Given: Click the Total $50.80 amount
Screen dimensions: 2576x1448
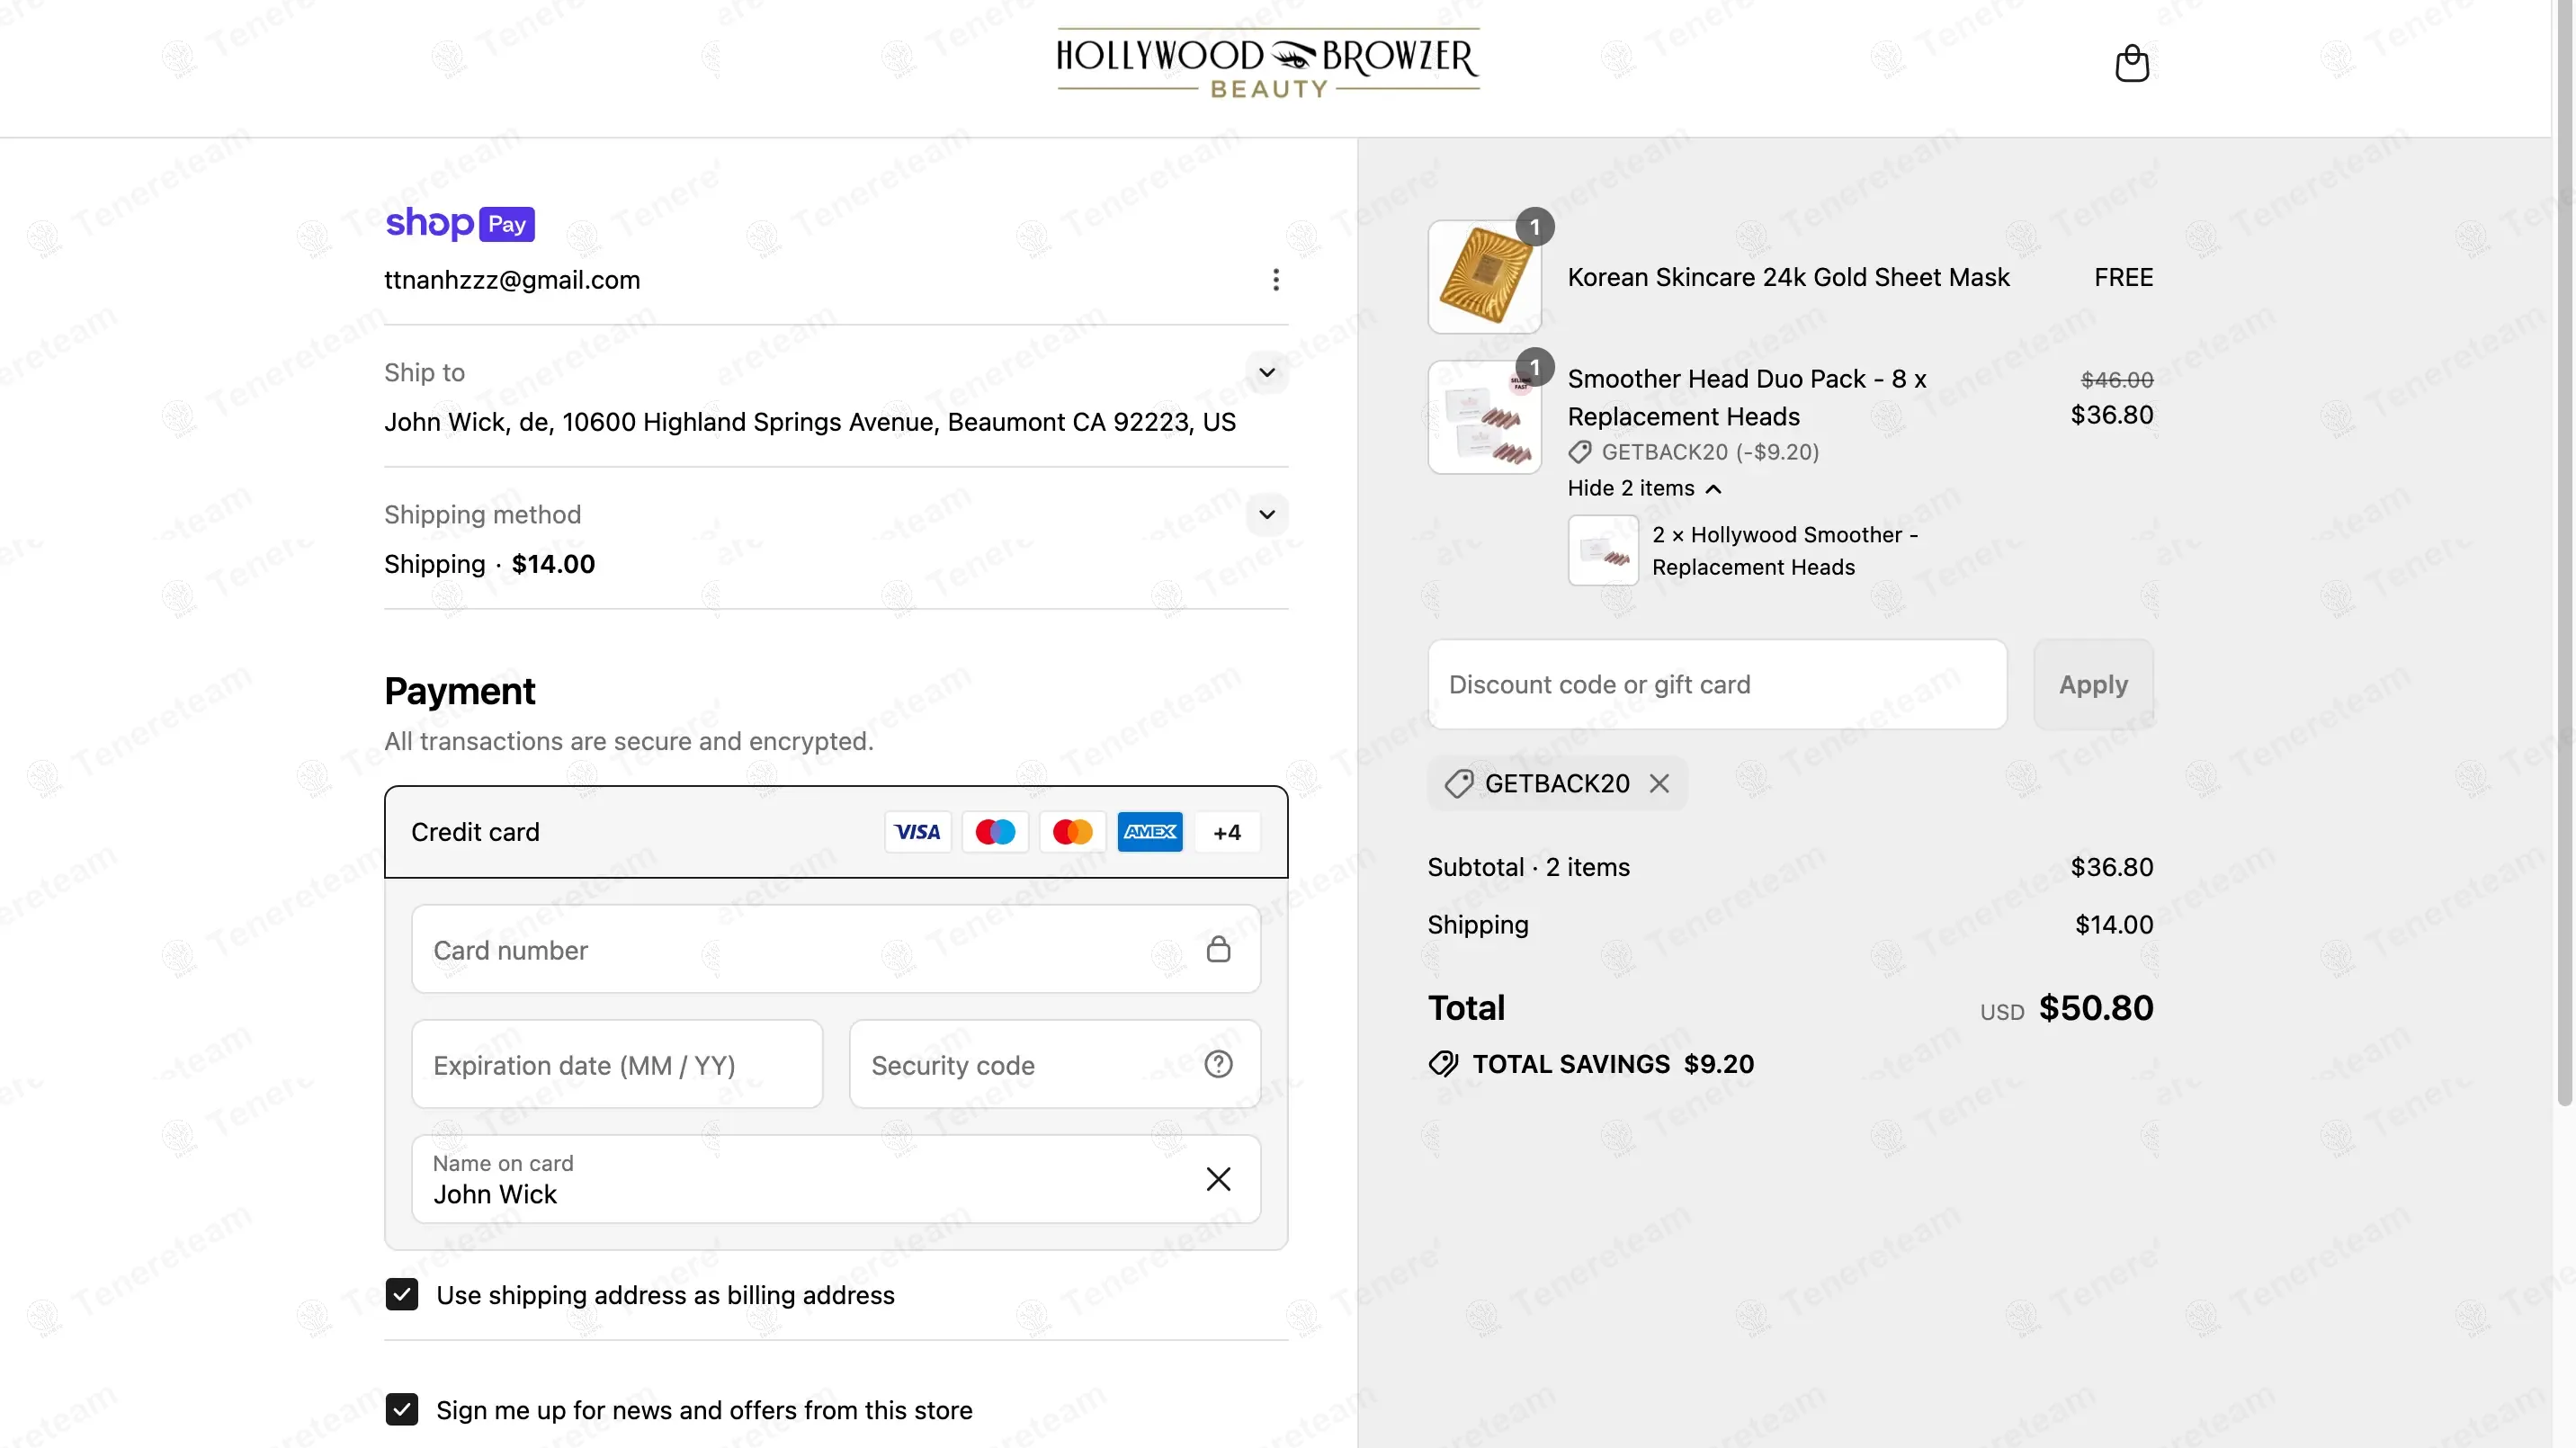Looking at the screenshot, I should click(2095, 1008).
